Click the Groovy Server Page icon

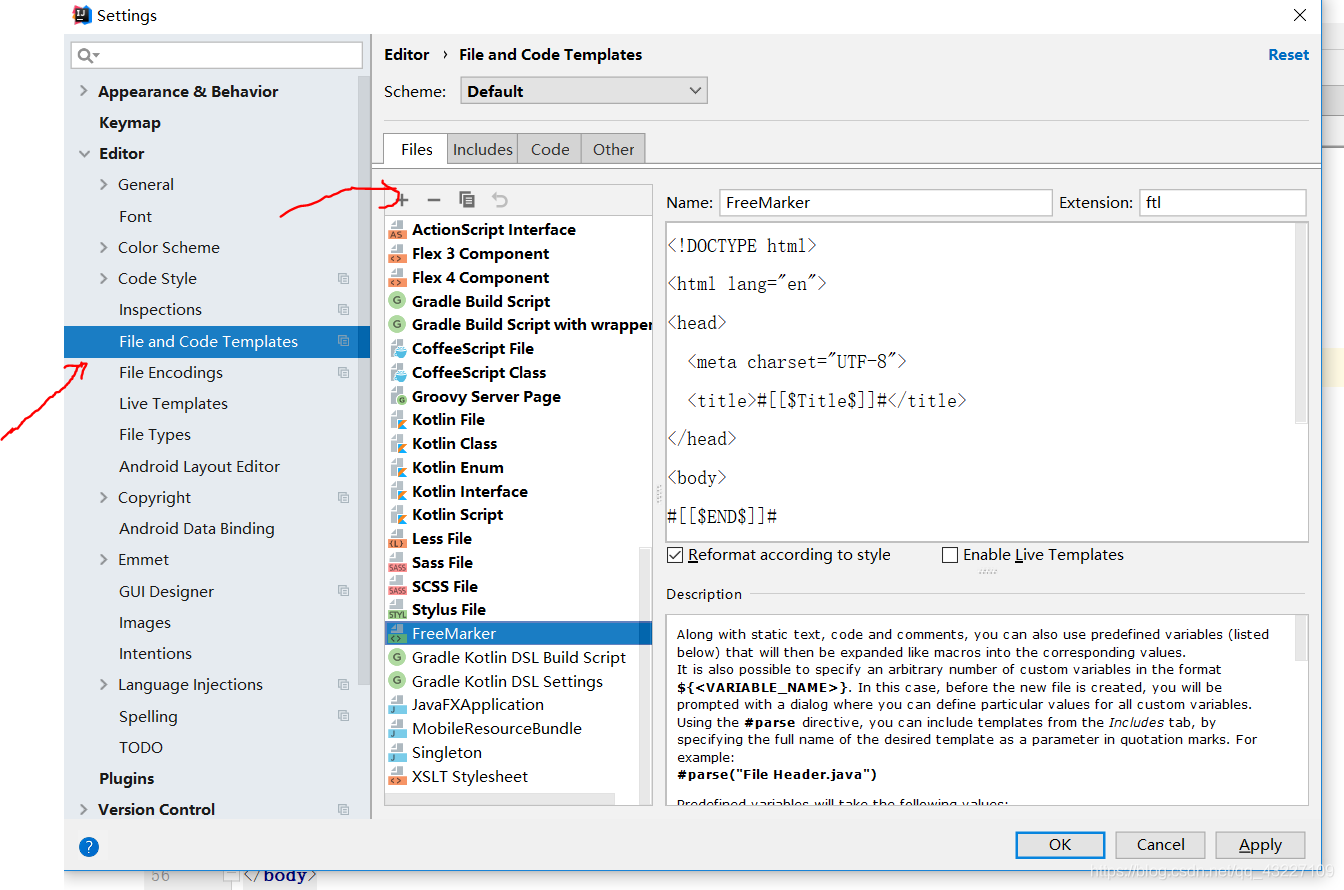397,397
